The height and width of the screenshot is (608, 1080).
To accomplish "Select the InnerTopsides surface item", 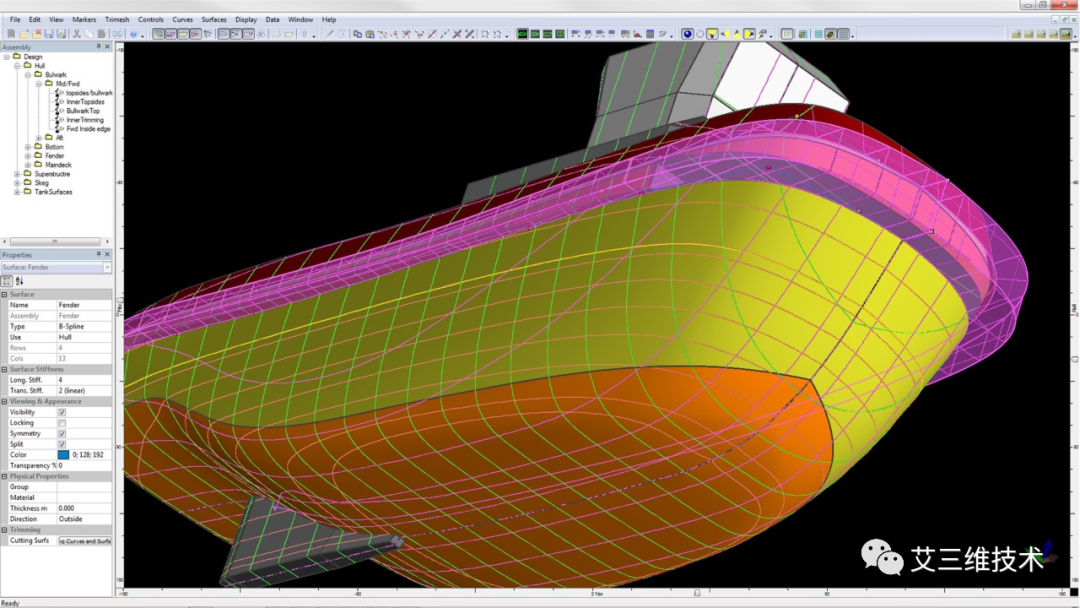I will coord(85,102).
